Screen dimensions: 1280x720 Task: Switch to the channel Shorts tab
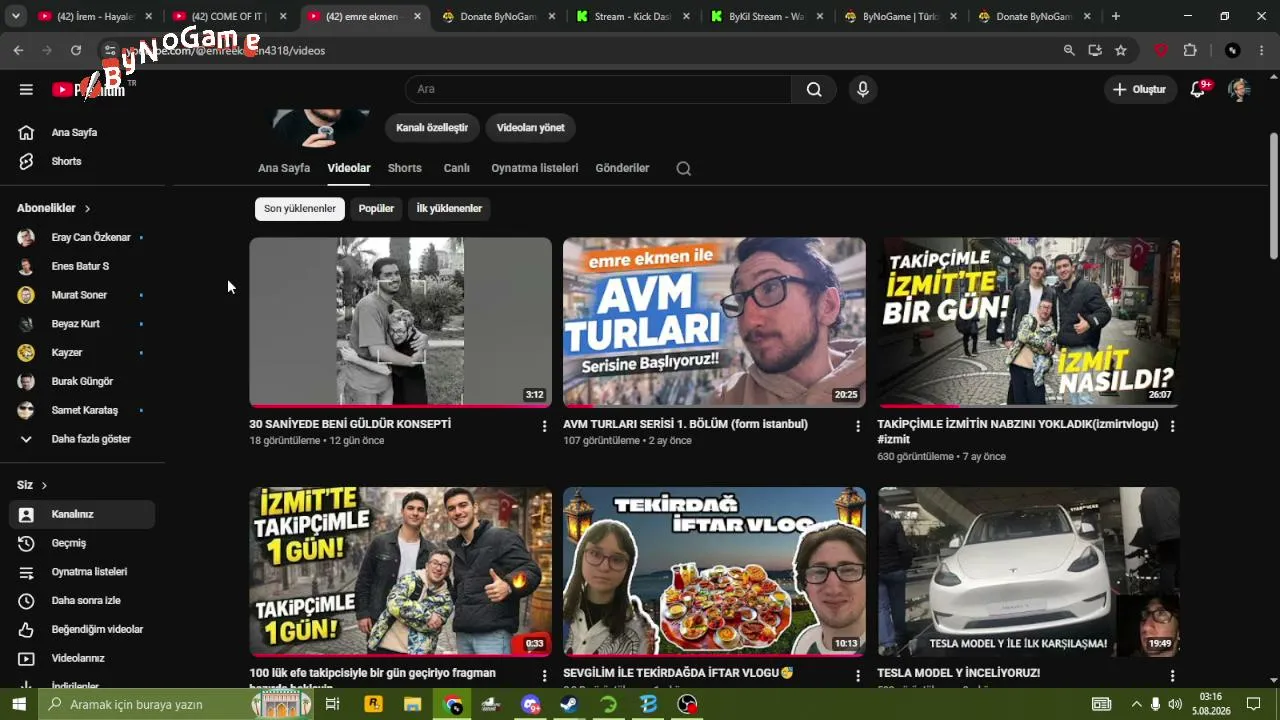405,168
